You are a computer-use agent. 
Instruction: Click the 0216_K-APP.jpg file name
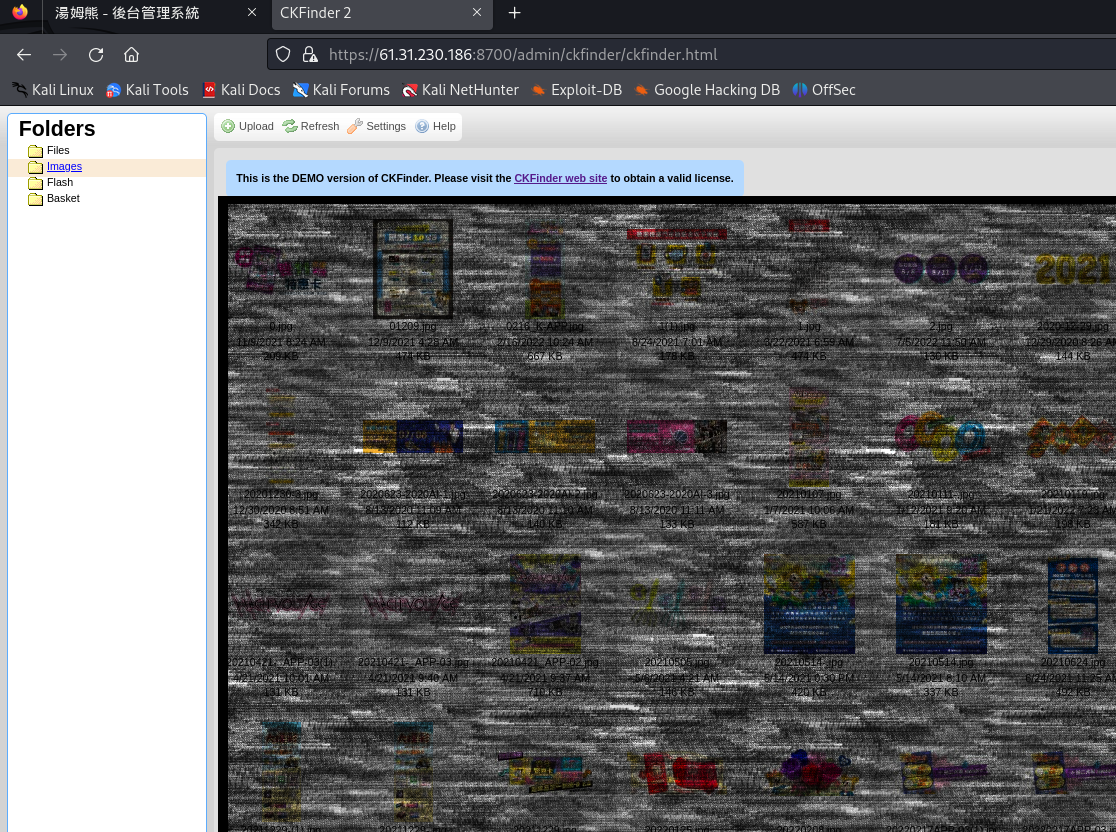coord(544,326)
